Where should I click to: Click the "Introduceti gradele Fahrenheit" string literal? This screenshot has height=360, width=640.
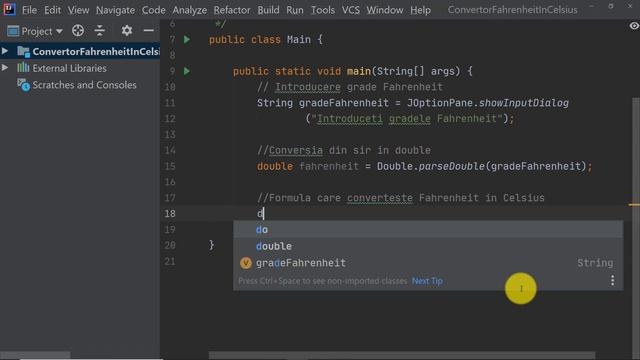tap(407, 119)
